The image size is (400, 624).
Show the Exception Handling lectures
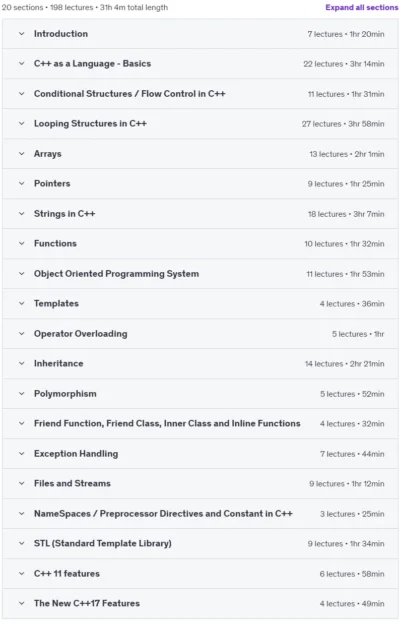(x=200, y=454)
